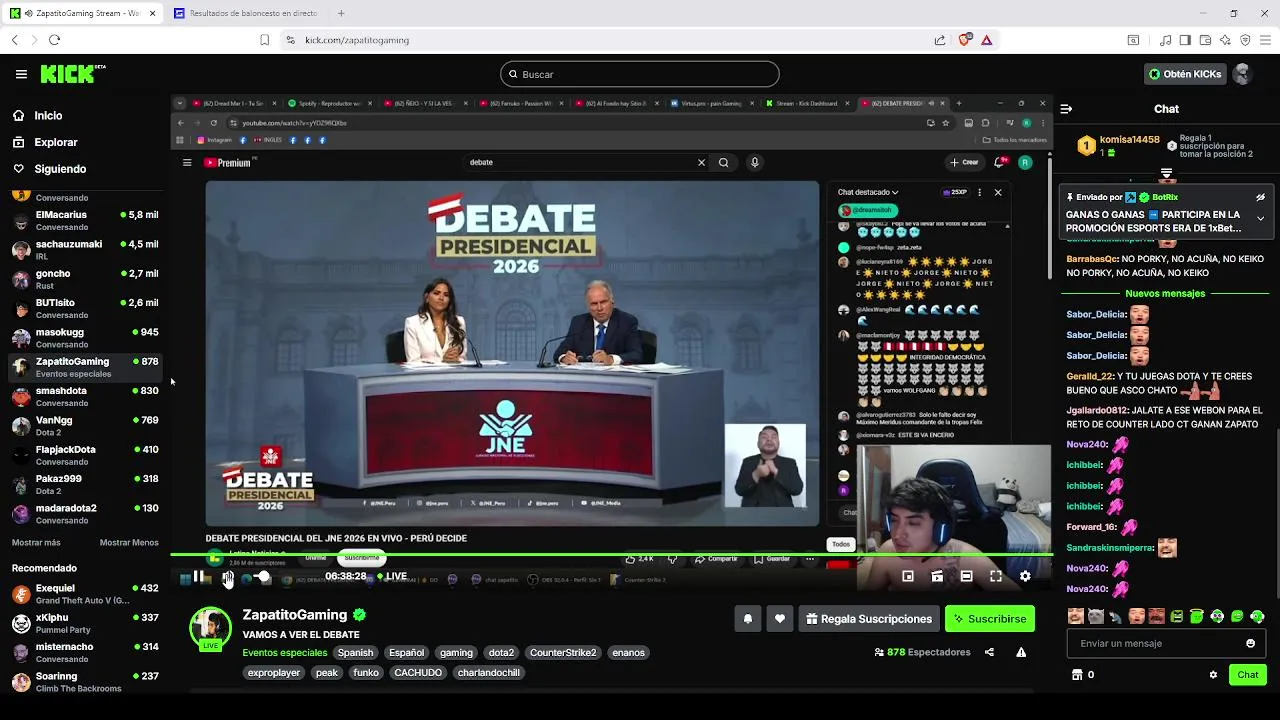Follow channel with heart button
The image size is (1280, 720).
780,619
